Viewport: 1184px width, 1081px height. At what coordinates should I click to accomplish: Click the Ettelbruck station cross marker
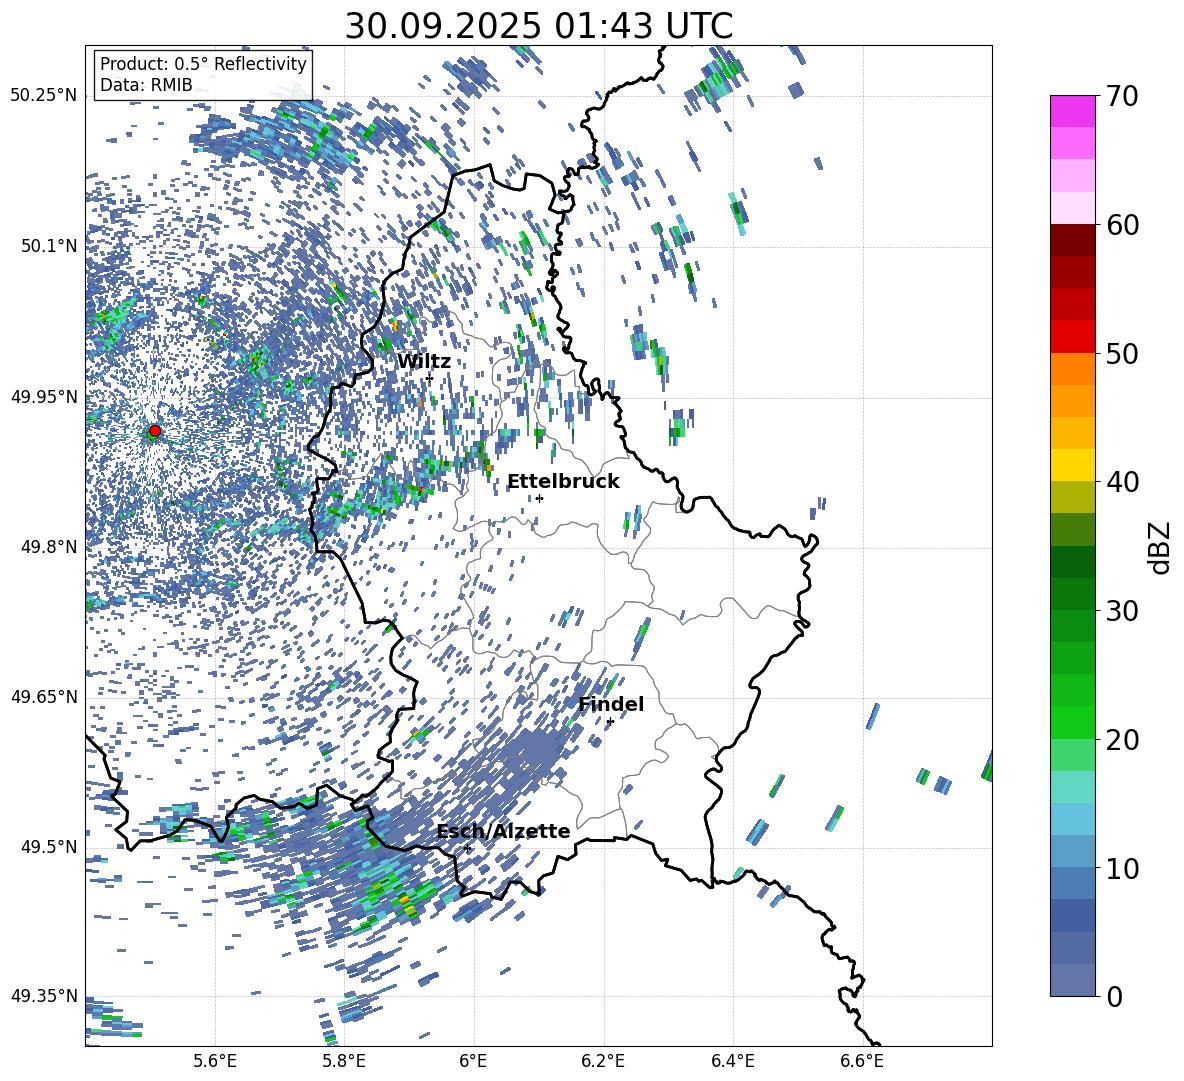539,498
